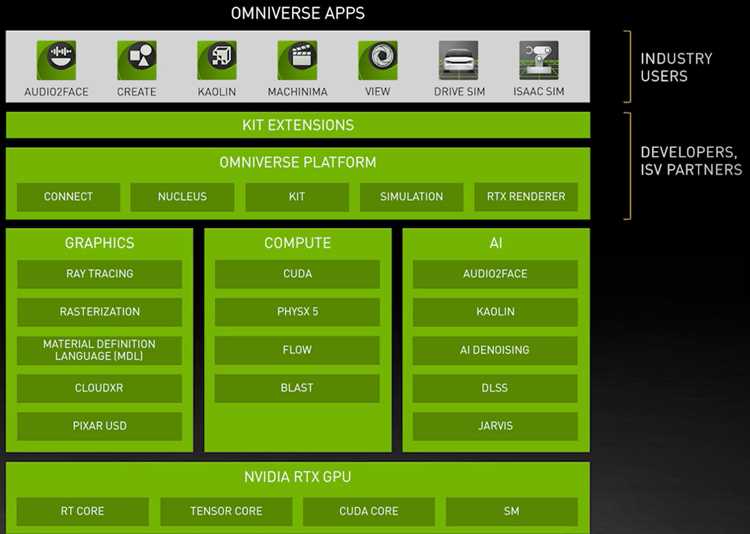Click the Drive Sim label text
This screenshot has height=534, width=750.
click(459, 92)
